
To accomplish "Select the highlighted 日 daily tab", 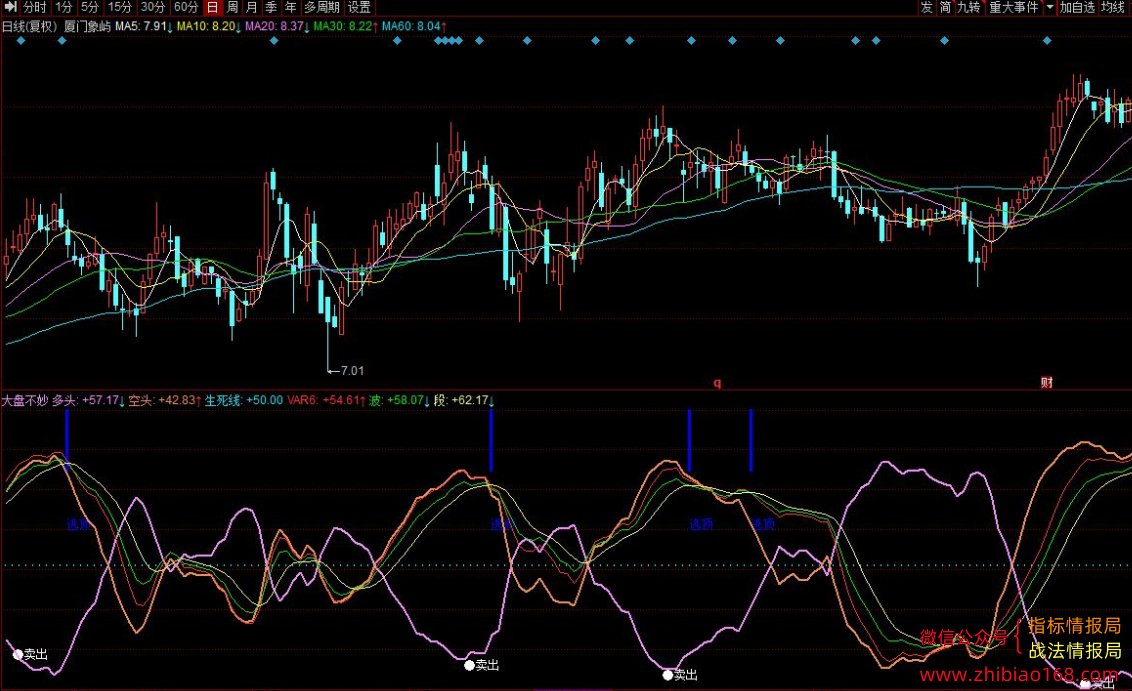I will pyautogui.click(x=212, y=7).
